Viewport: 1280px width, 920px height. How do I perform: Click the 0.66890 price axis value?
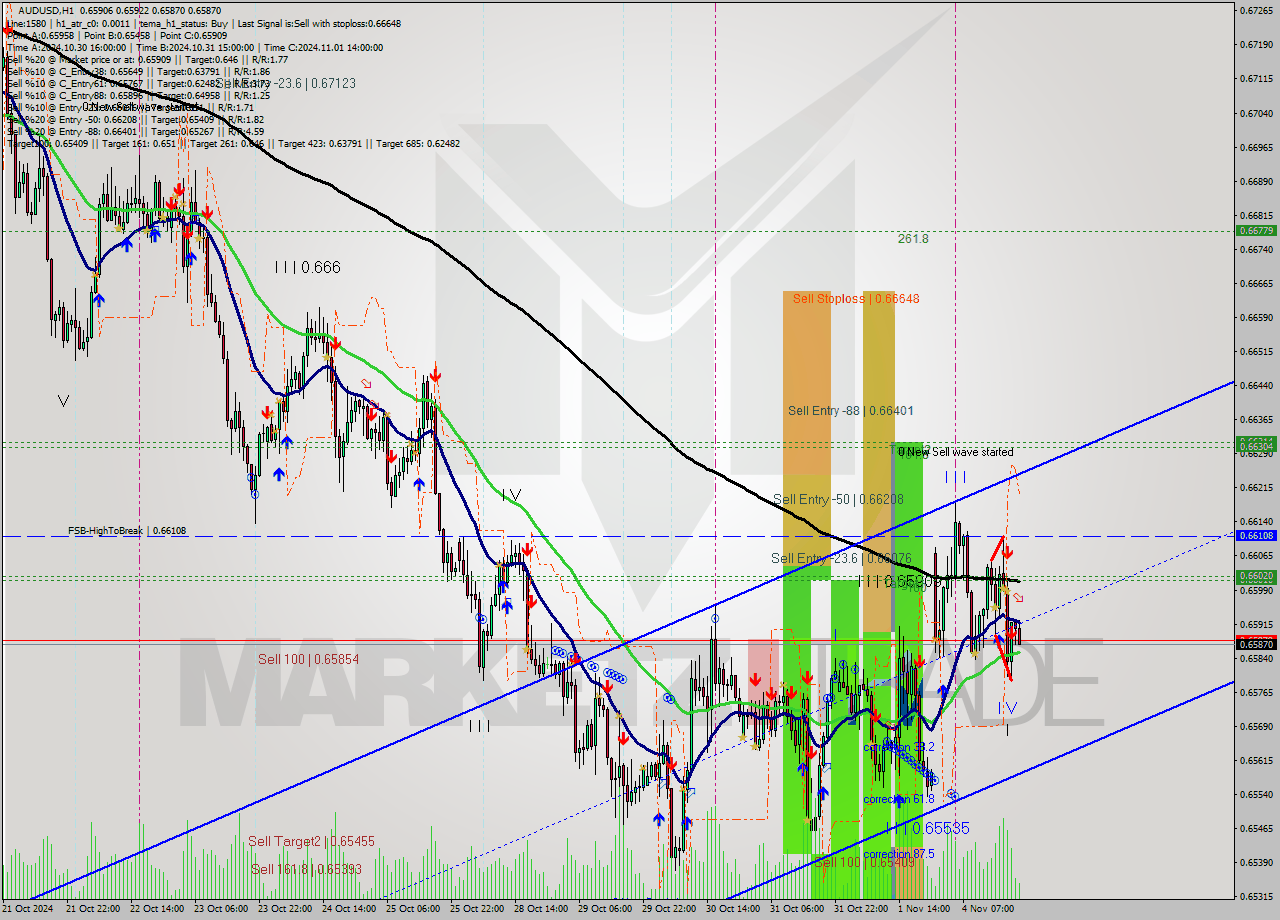tap(1256, 181)
